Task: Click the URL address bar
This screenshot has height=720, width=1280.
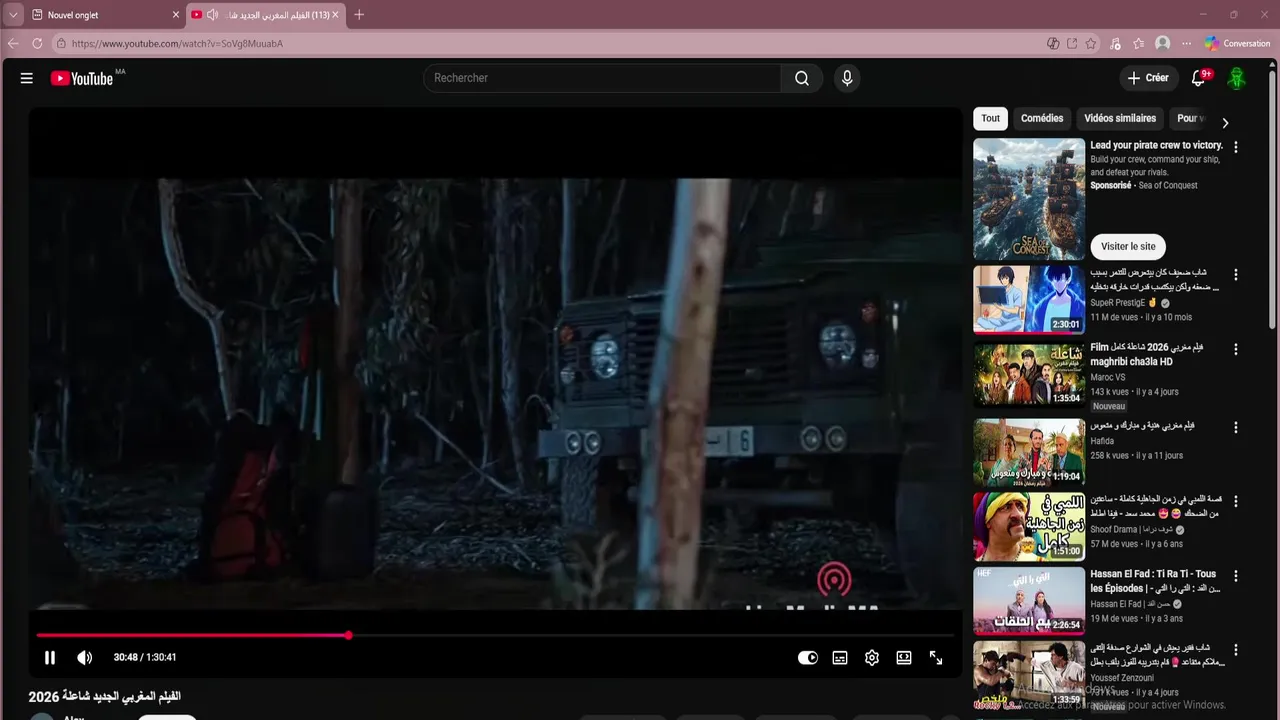Action: (550, 43)
